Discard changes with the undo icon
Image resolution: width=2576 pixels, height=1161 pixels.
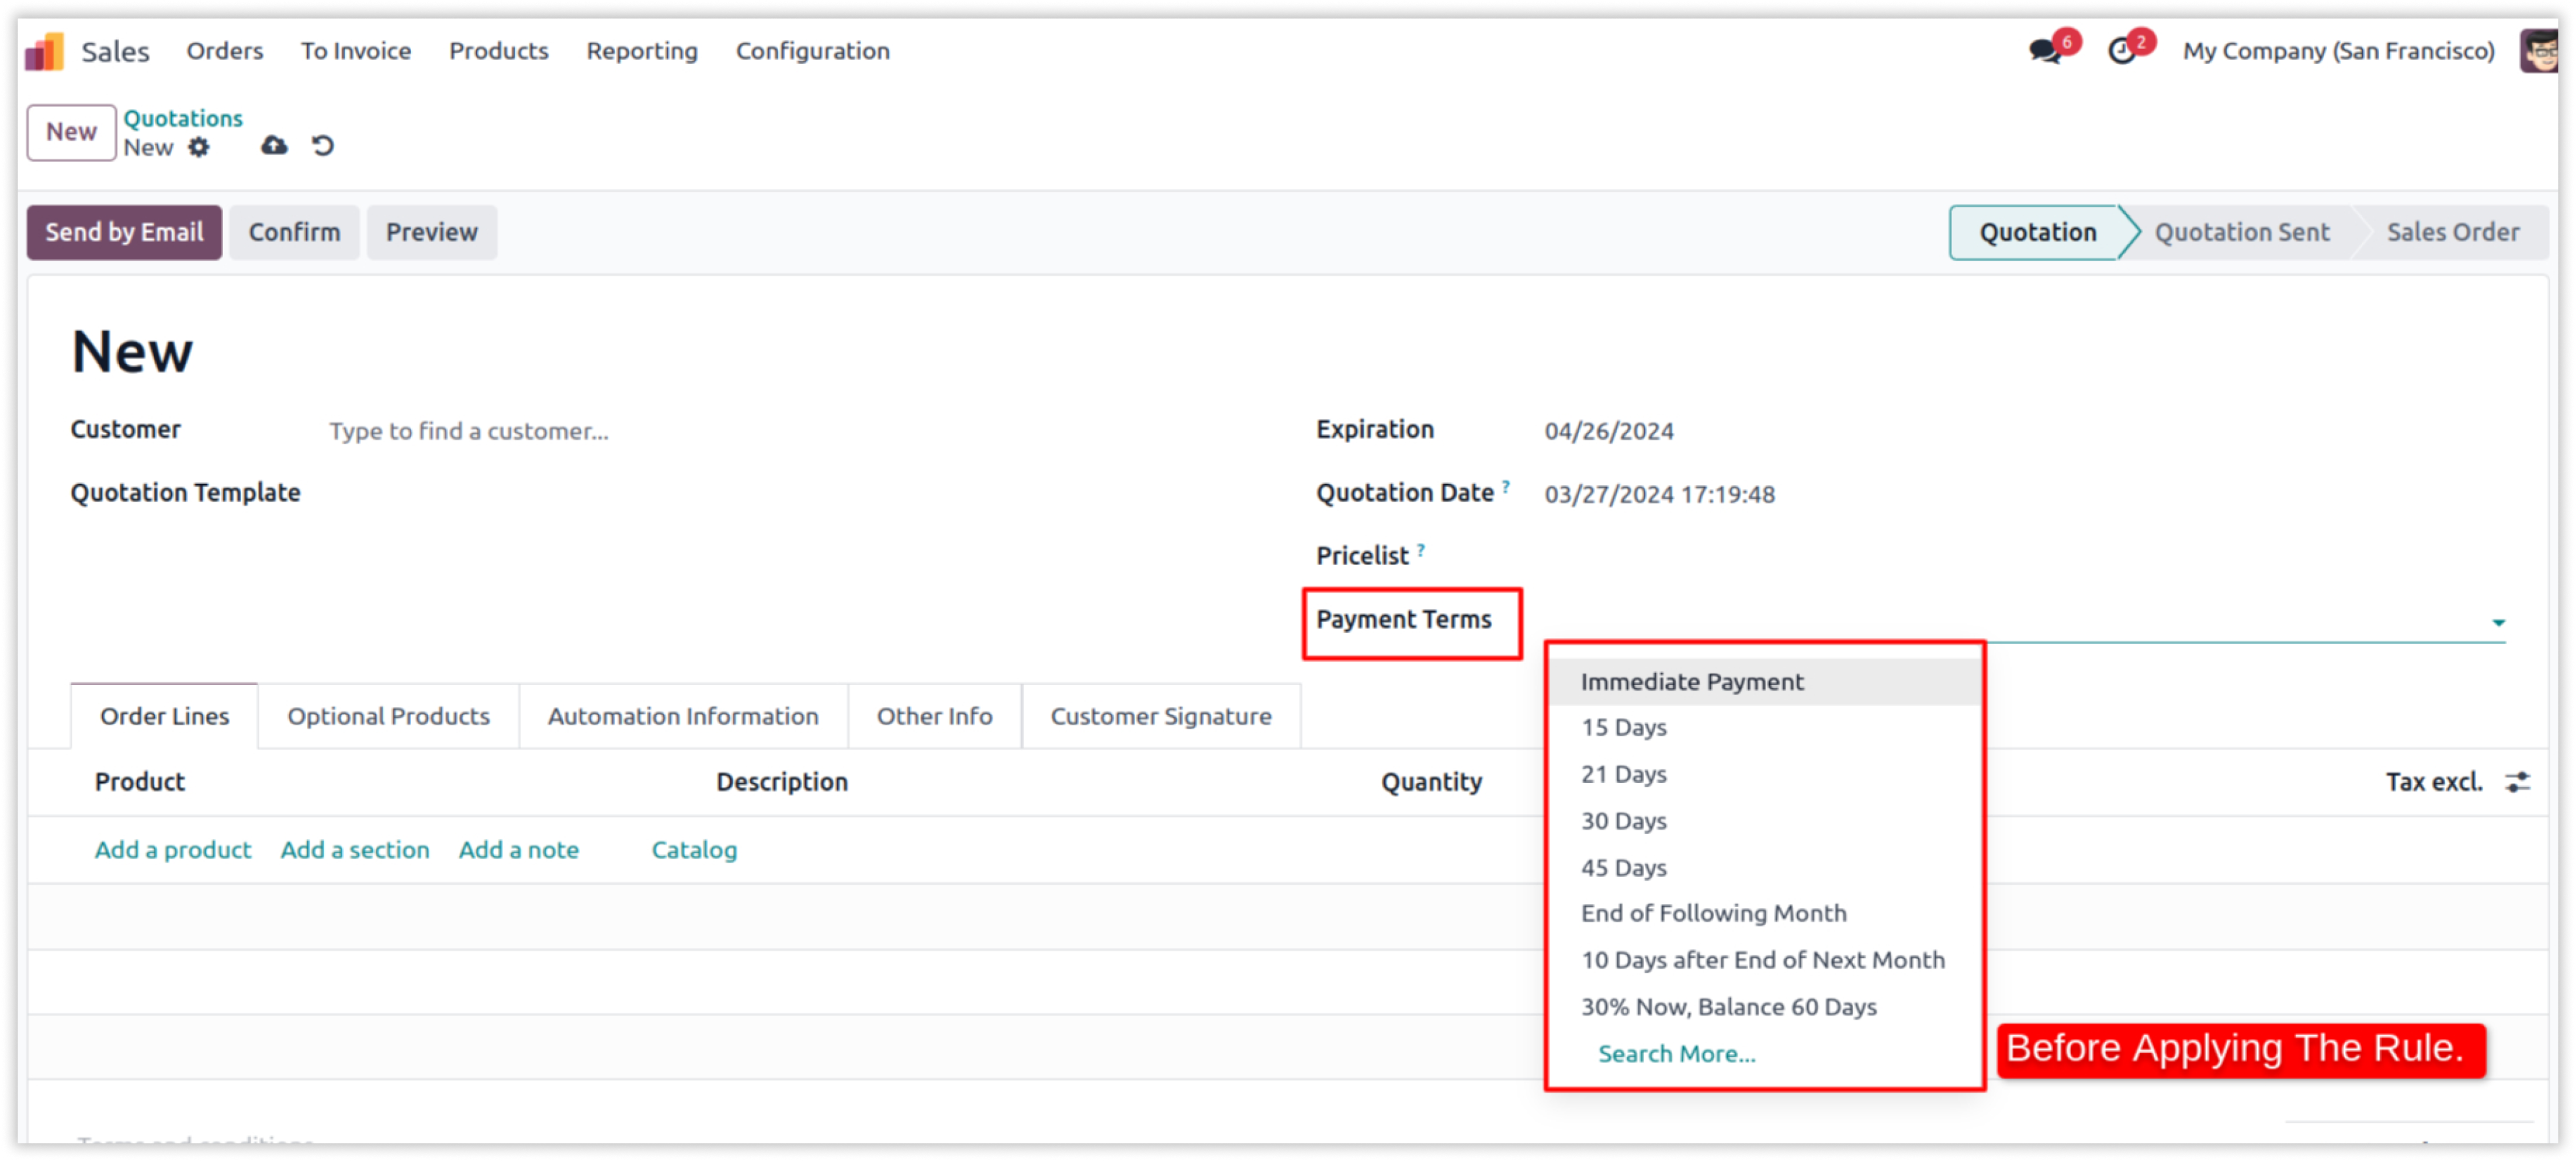[322, 146]
